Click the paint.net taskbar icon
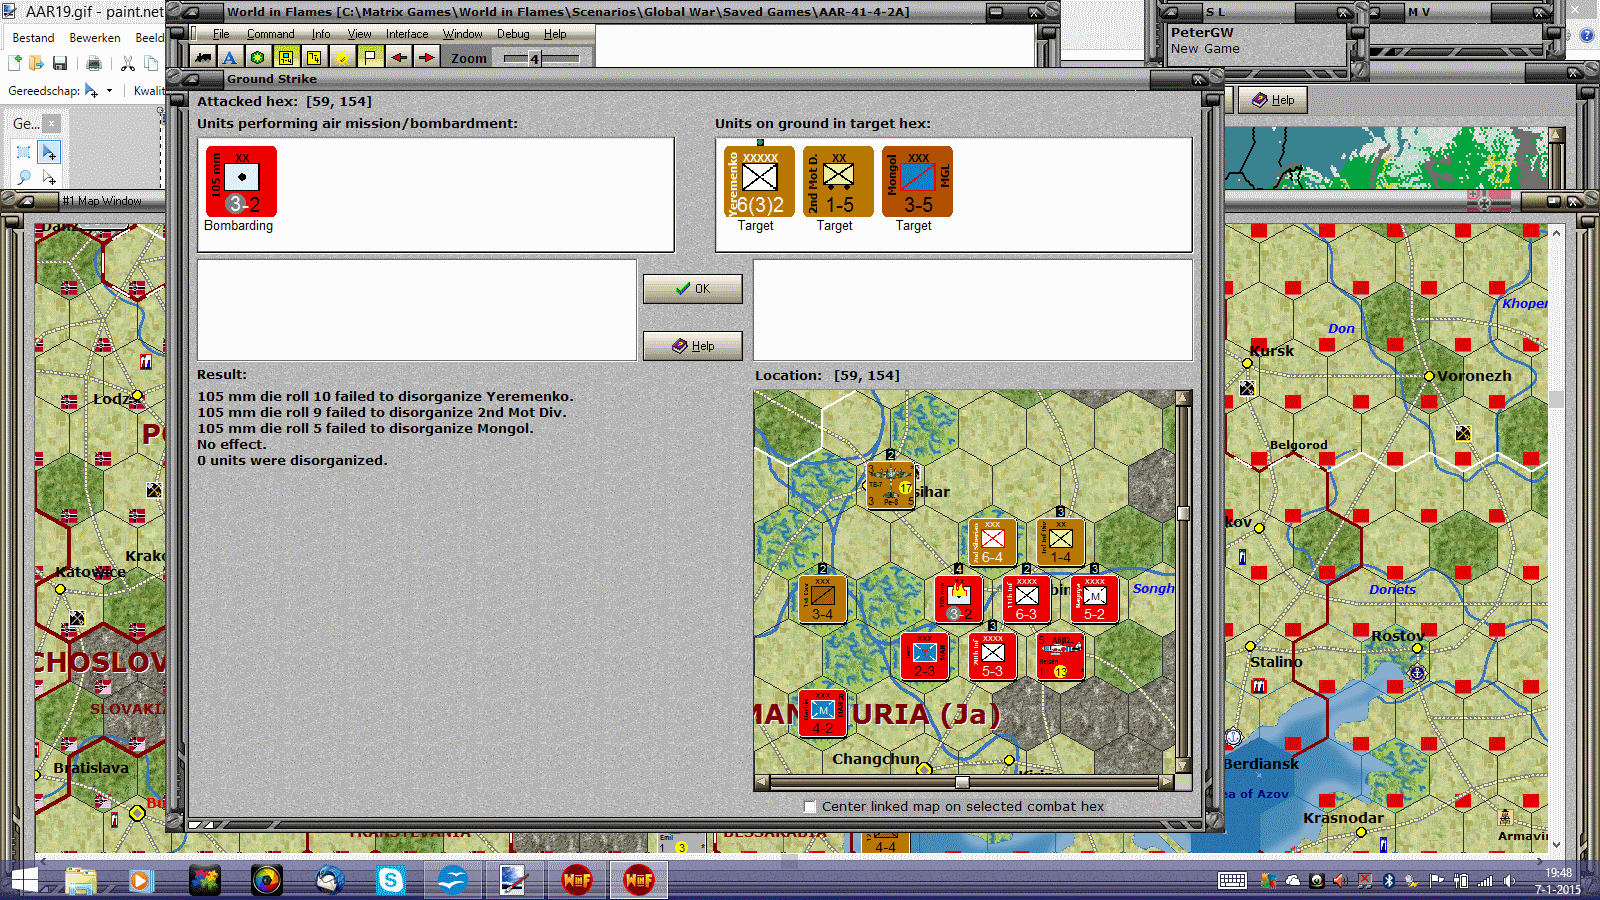This screenshot has height=900, width=1600. click(x=513, y=880)
